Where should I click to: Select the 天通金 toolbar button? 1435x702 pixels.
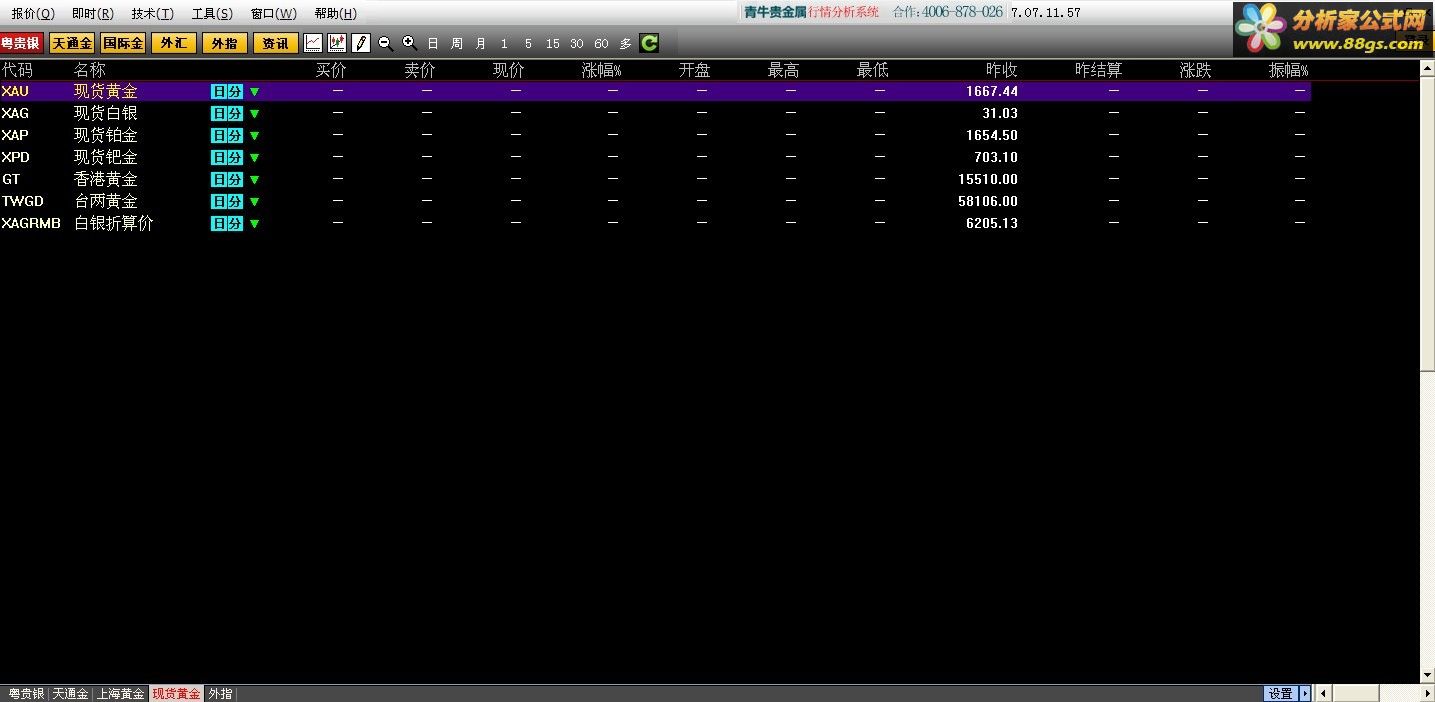point(72,43)
